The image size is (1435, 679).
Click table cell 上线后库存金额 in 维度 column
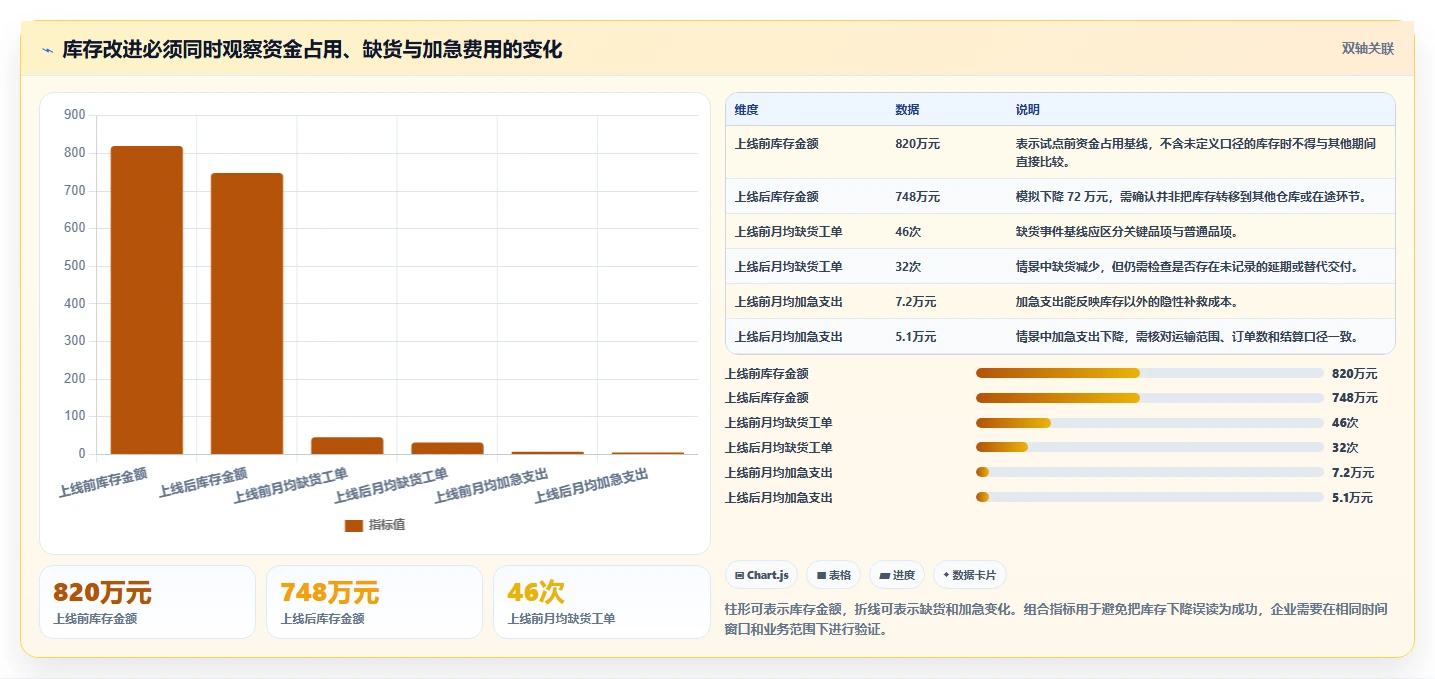[776, 197]
